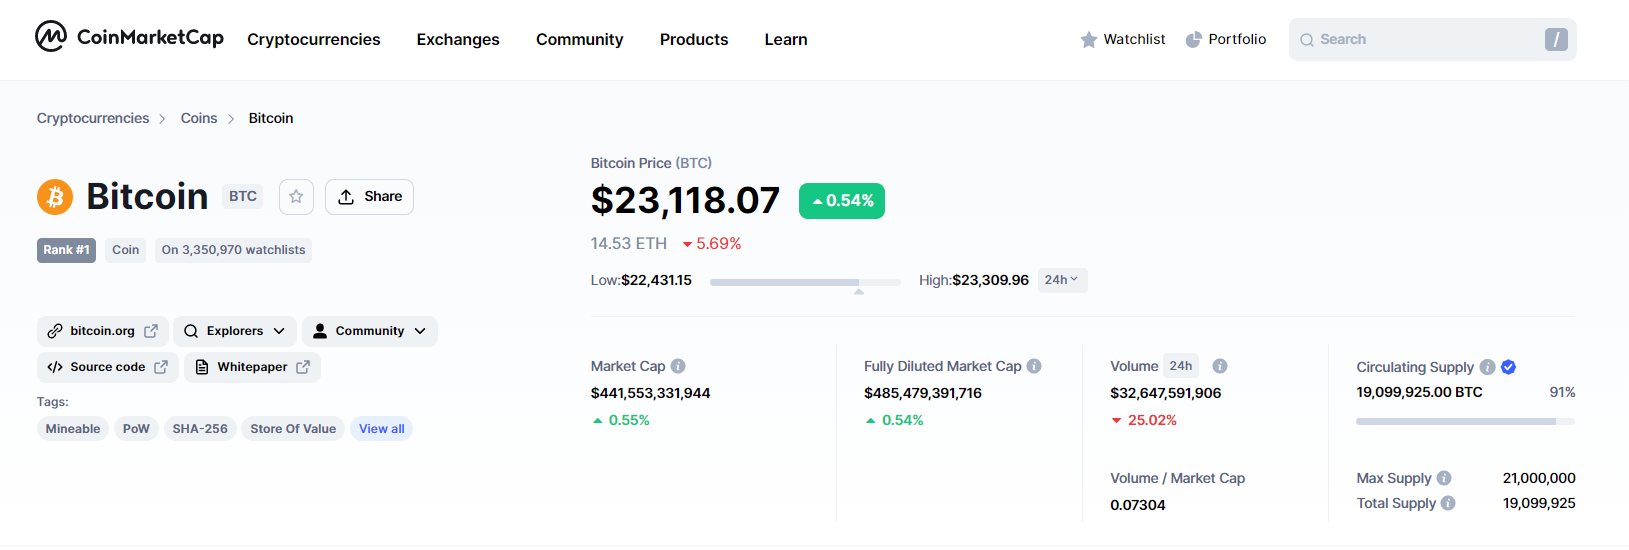Click the 91% circulating supply percentage
The image size is (1629, 550).
[x=1562, y=392]
